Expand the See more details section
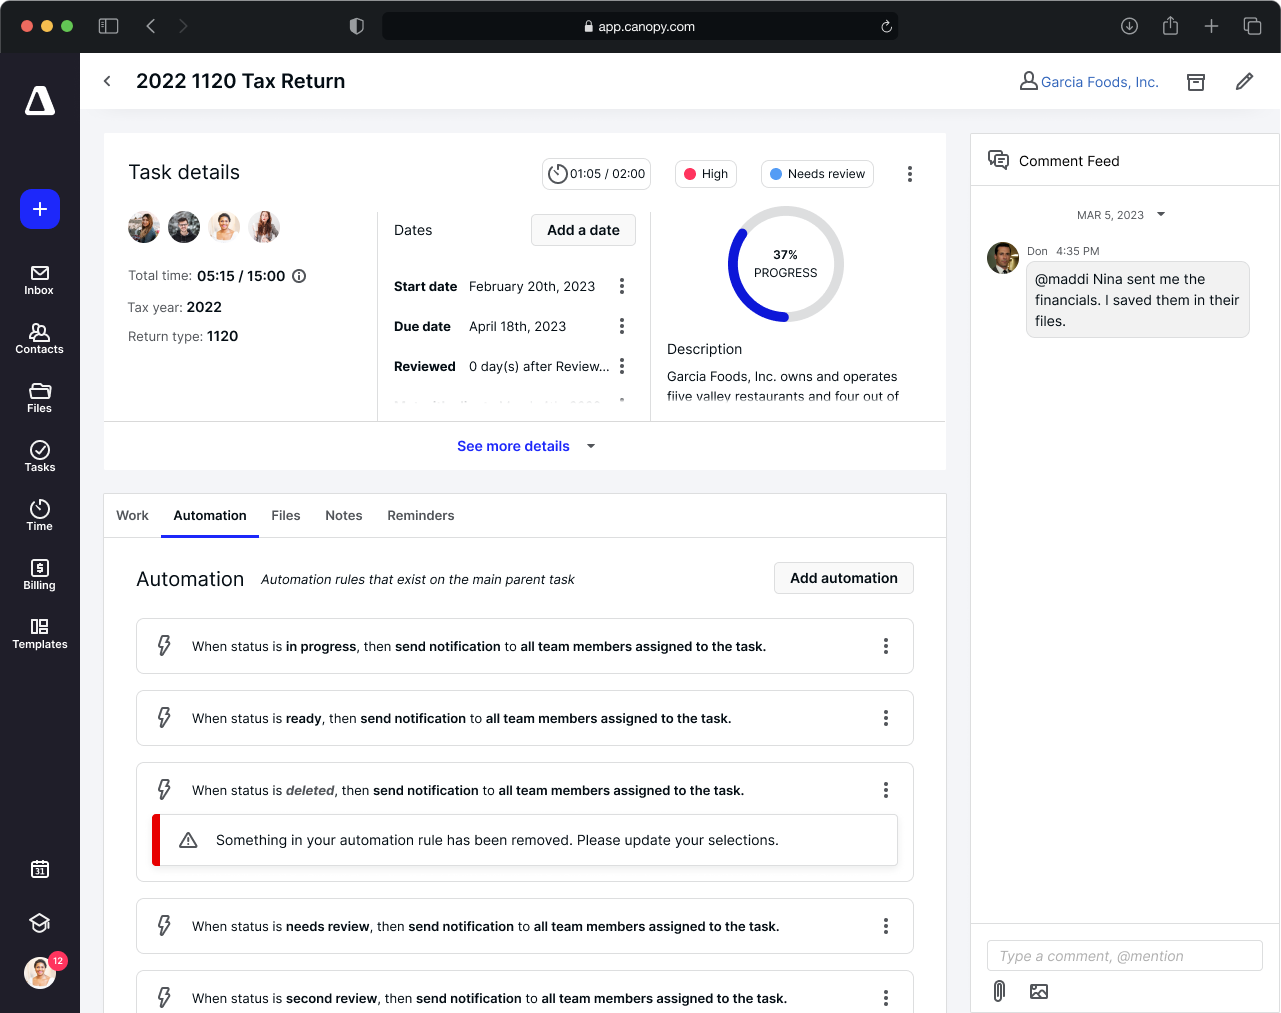This screenshot has height=1013, width=1281. pos(513,446)
